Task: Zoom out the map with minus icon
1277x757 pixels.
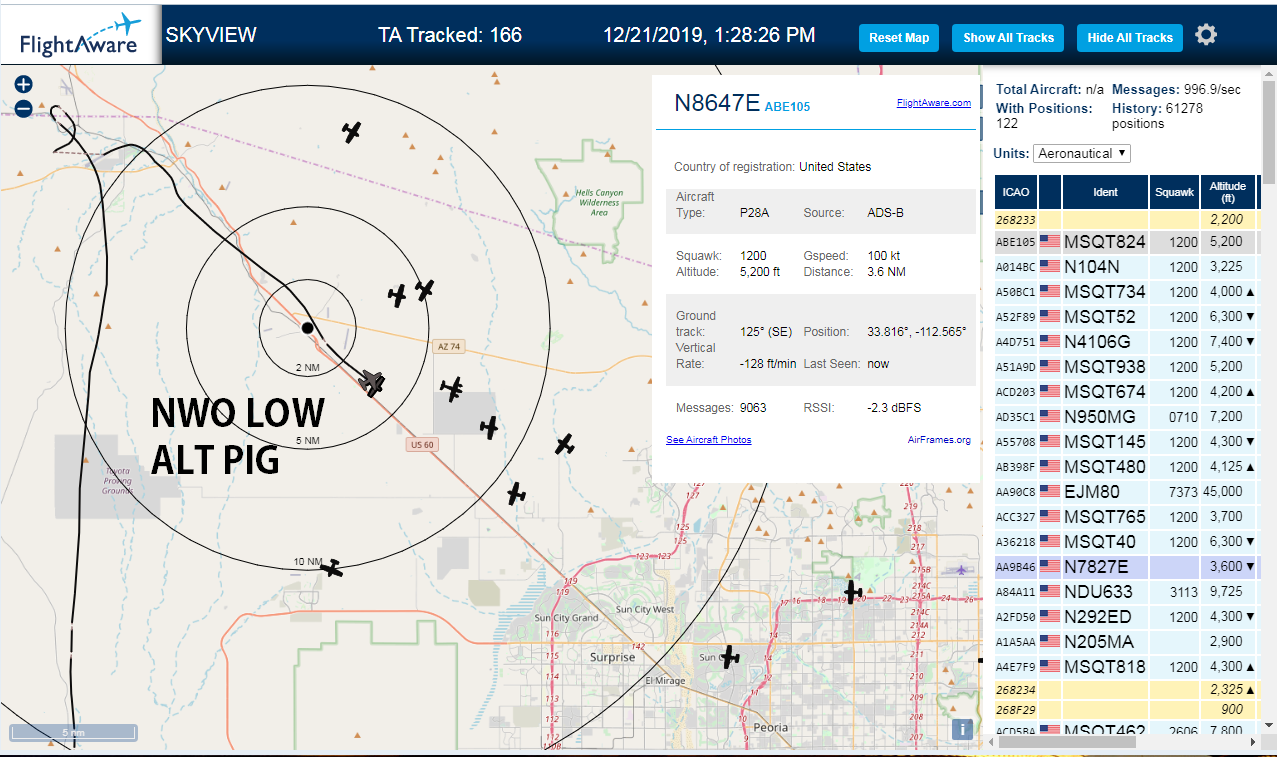Action: [x=24, y=108]
